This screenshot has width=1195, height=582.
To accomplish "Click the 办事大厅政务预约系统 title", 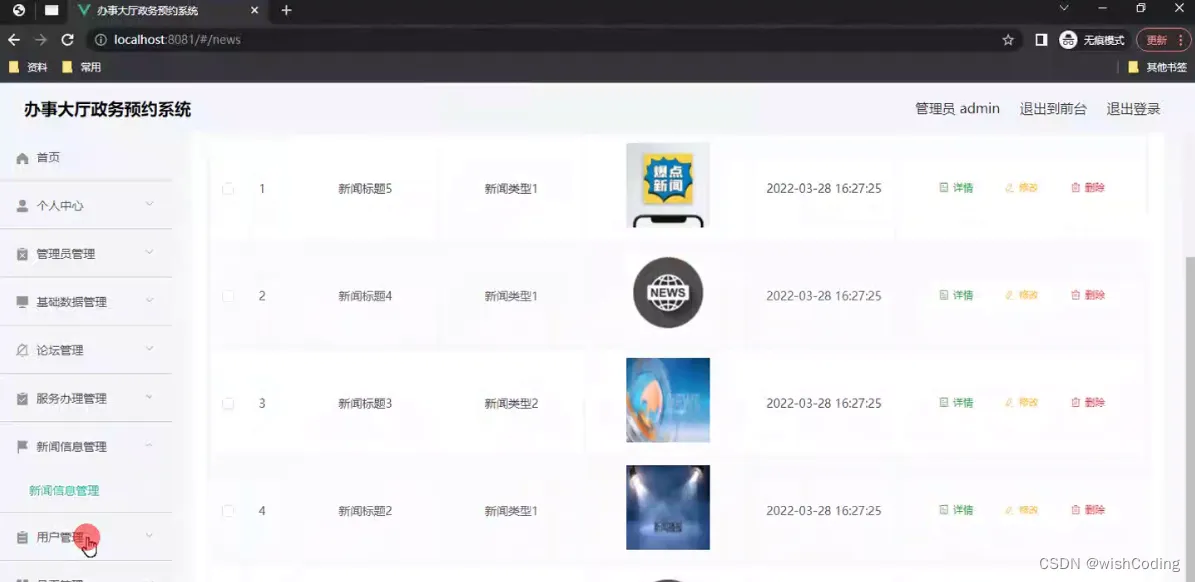I will [x=107, y=109].
